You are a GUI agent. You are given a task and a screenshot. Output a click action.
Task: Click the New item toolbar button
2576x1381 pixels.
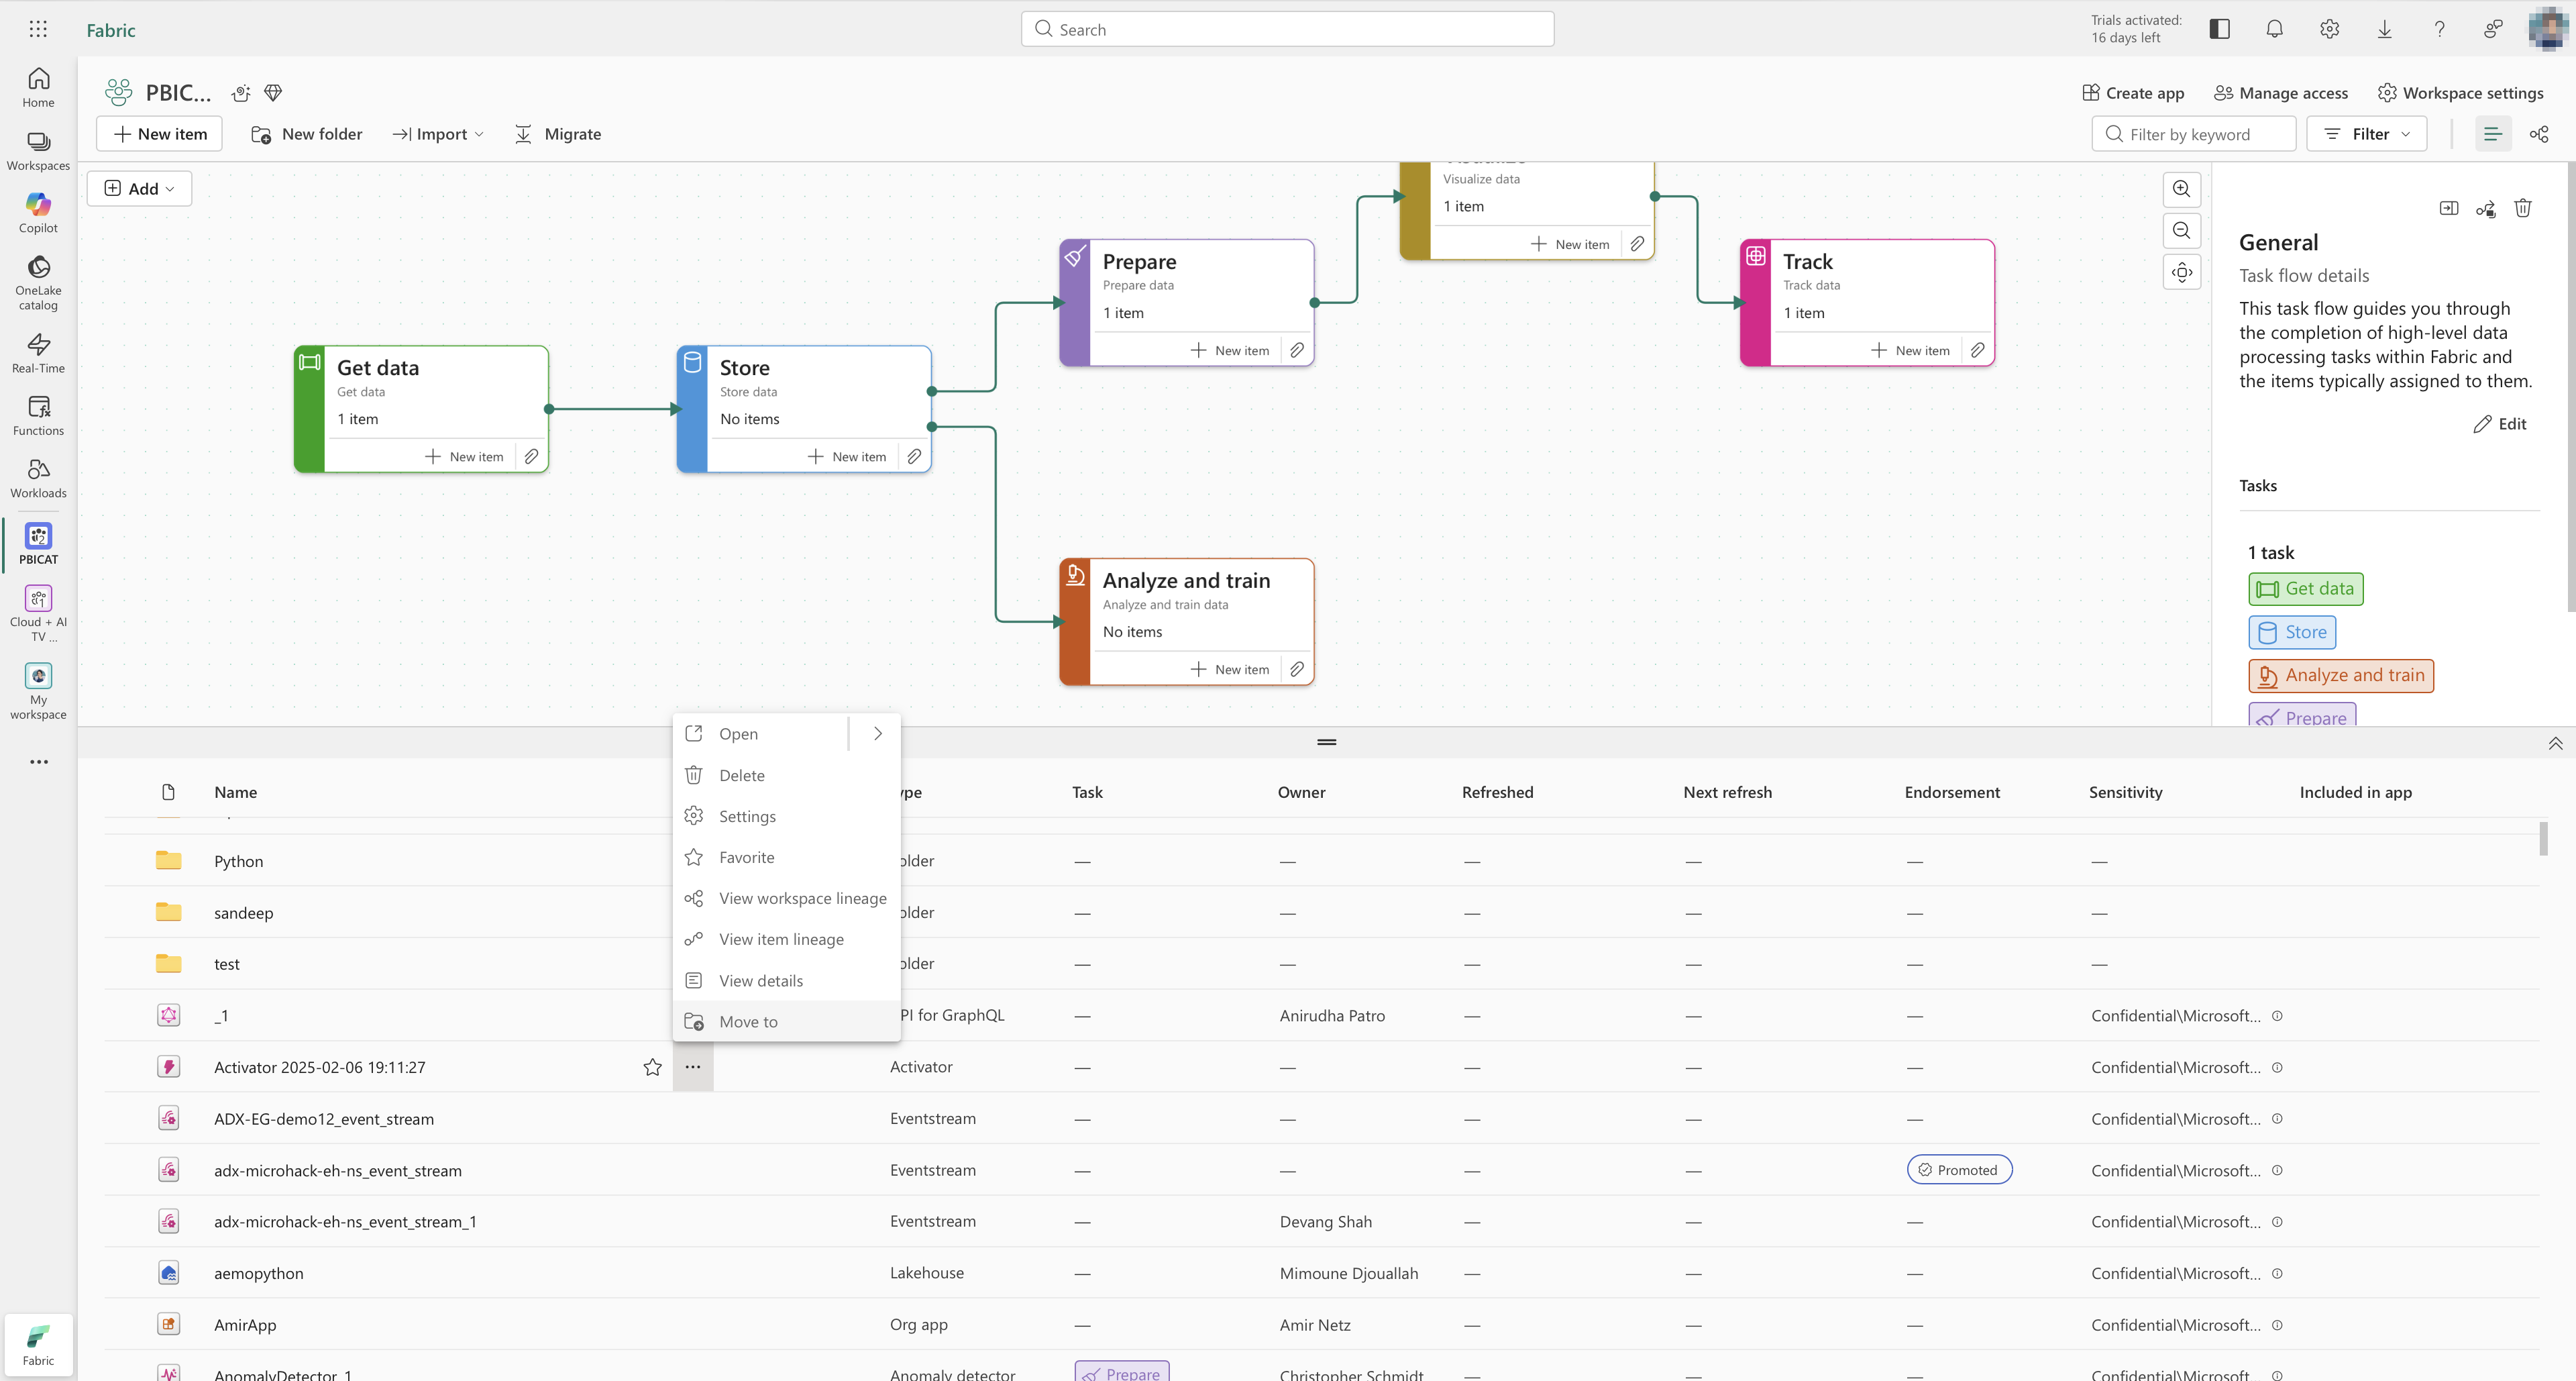(x=160, y=134)
